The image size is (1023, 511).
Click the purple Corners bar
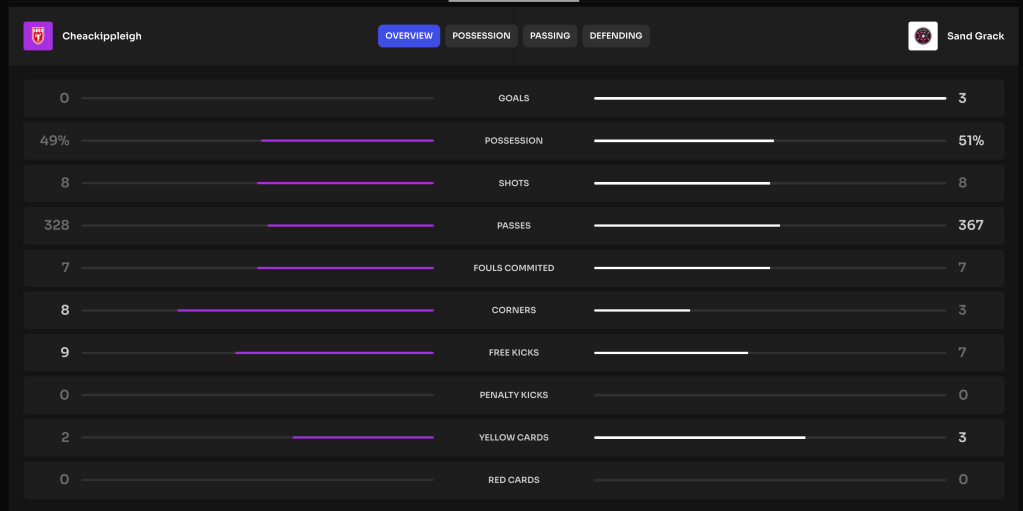[x=305, y=310]
